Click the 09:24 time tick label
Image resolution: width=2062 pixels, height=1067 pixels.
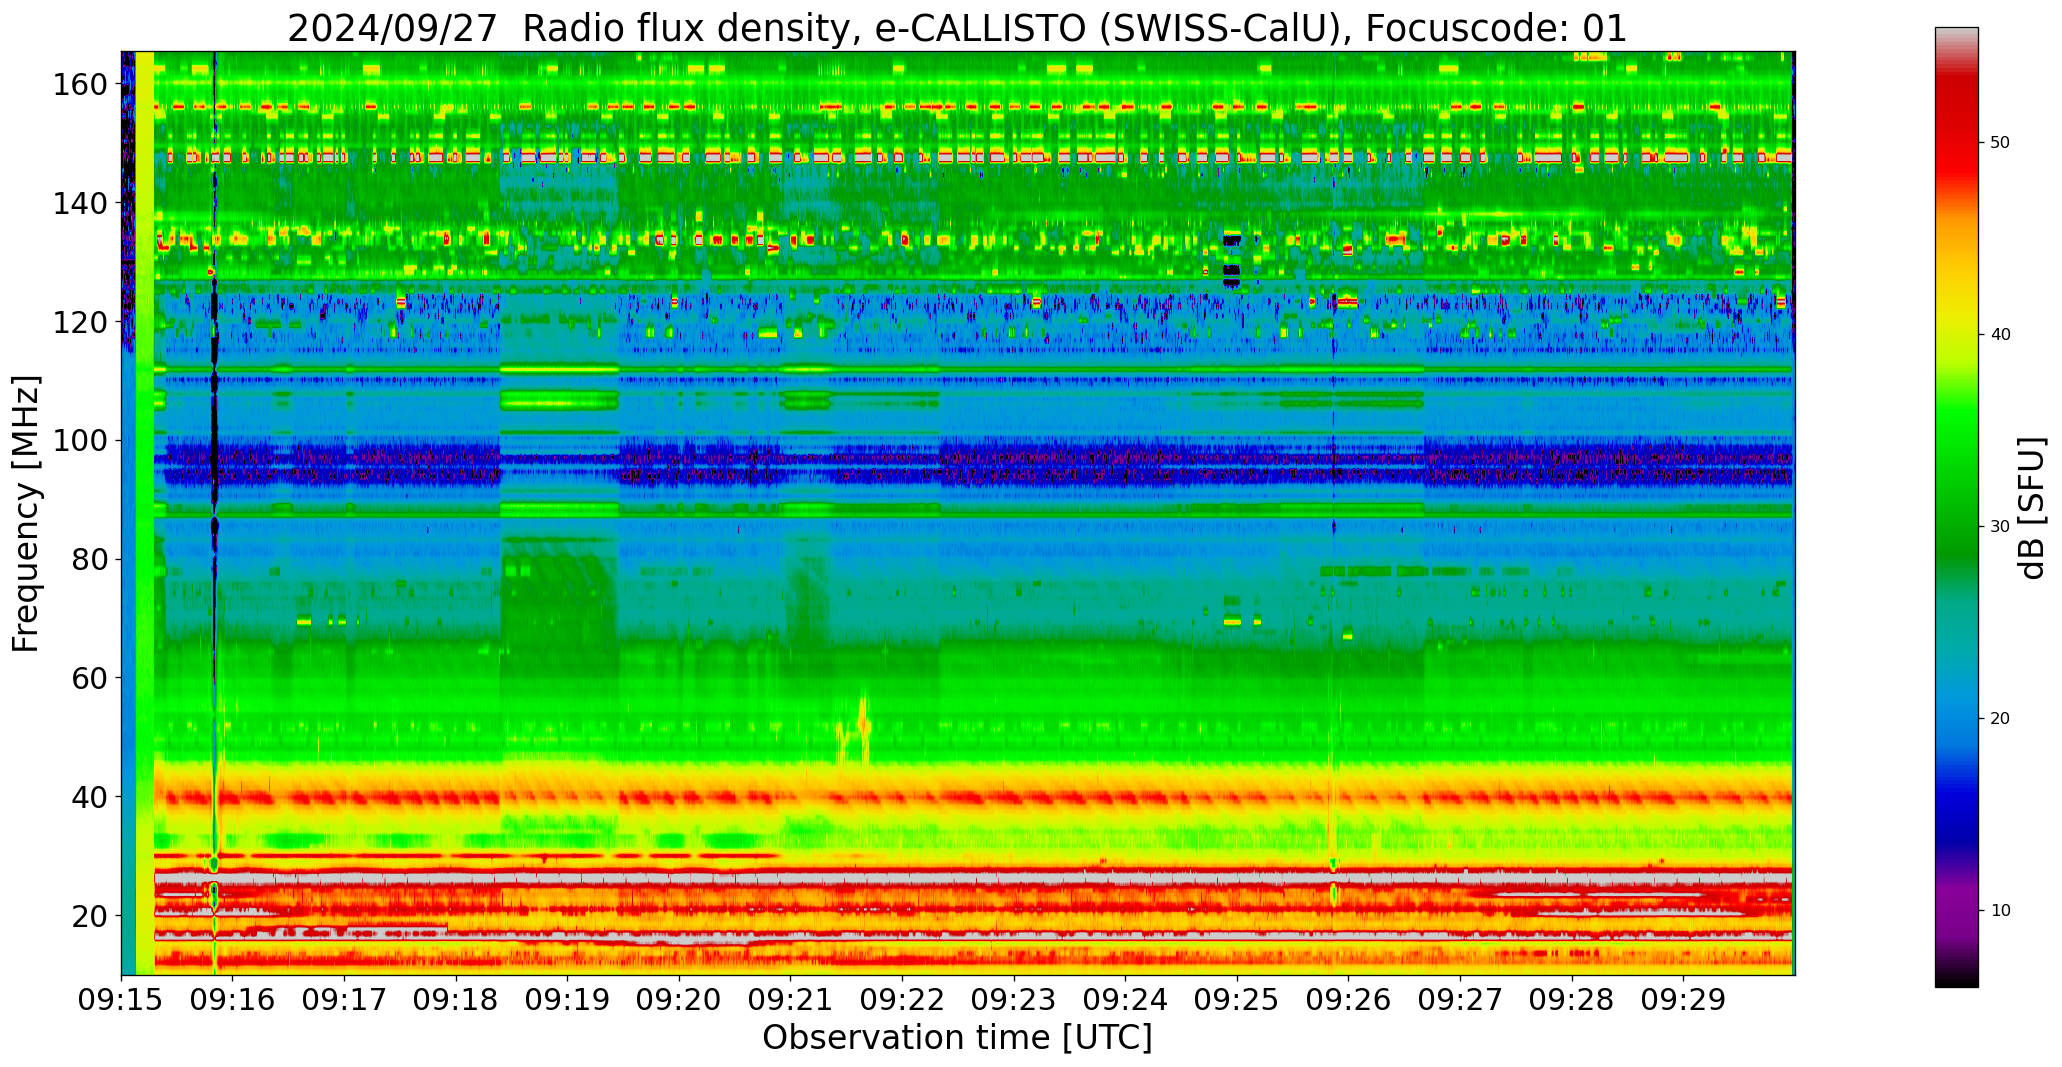coord(1126,999)
